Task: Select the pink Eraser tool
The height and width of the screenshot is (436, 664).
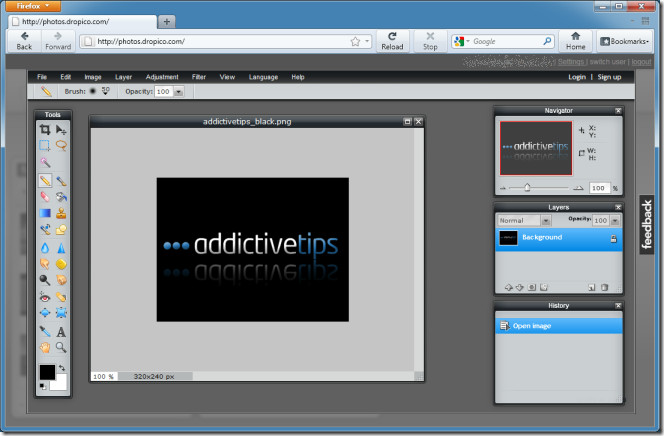Action: [x=45, y=197]
